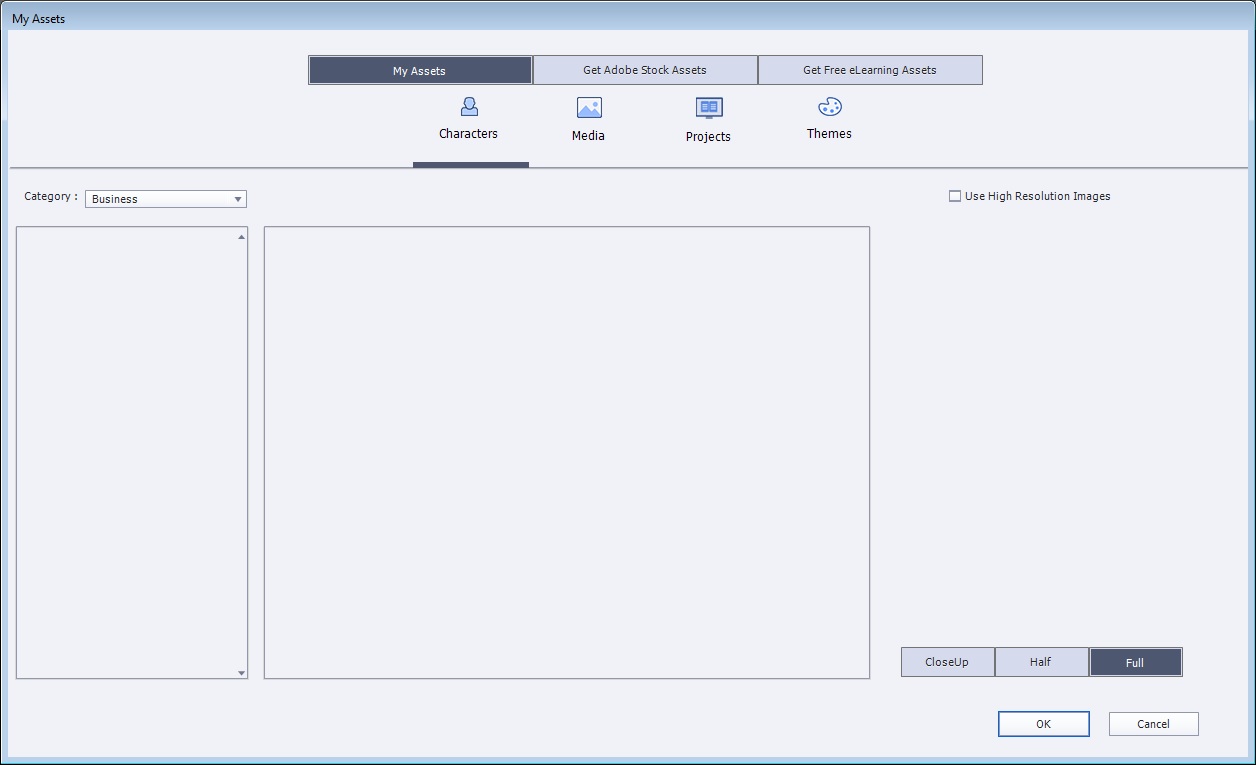This screenshot has width=1256, height=765.
Task: Enable Use High Resolution Images checkbox
Action: point(955,196)
